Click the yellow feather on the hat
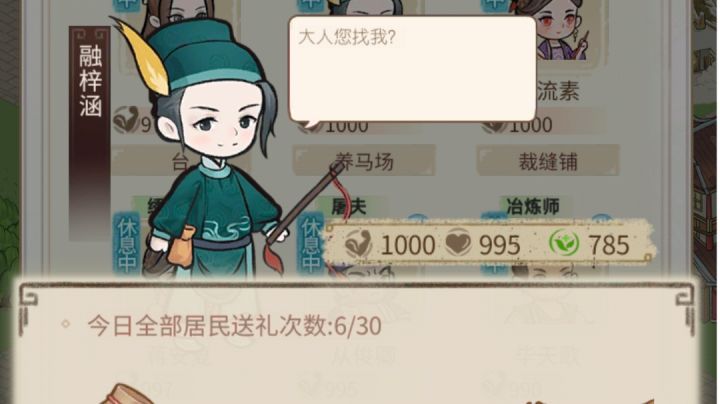 click(x=140, y=57)
